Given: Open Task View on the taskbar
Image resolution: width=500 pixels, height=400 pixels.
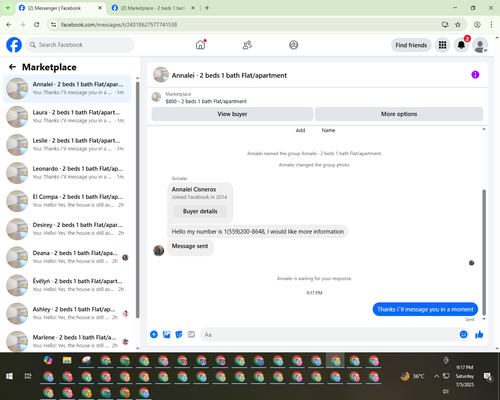Looking at the screenshot, I should point(28,376).
